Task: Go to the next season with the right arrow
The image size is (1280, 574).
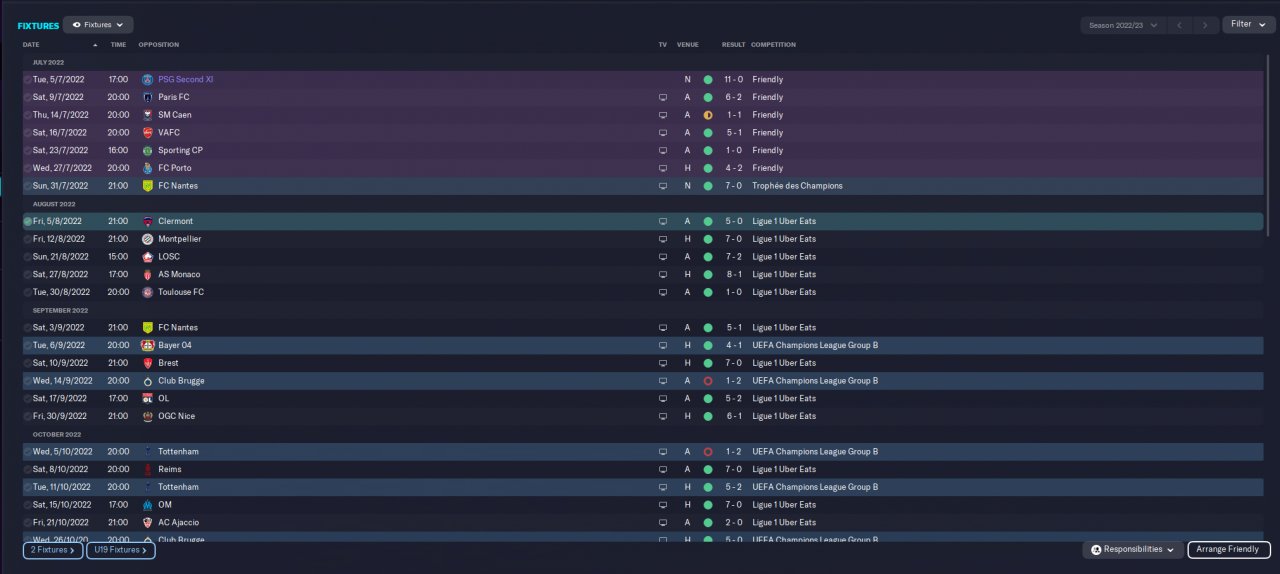Action: pos(1206,25)
